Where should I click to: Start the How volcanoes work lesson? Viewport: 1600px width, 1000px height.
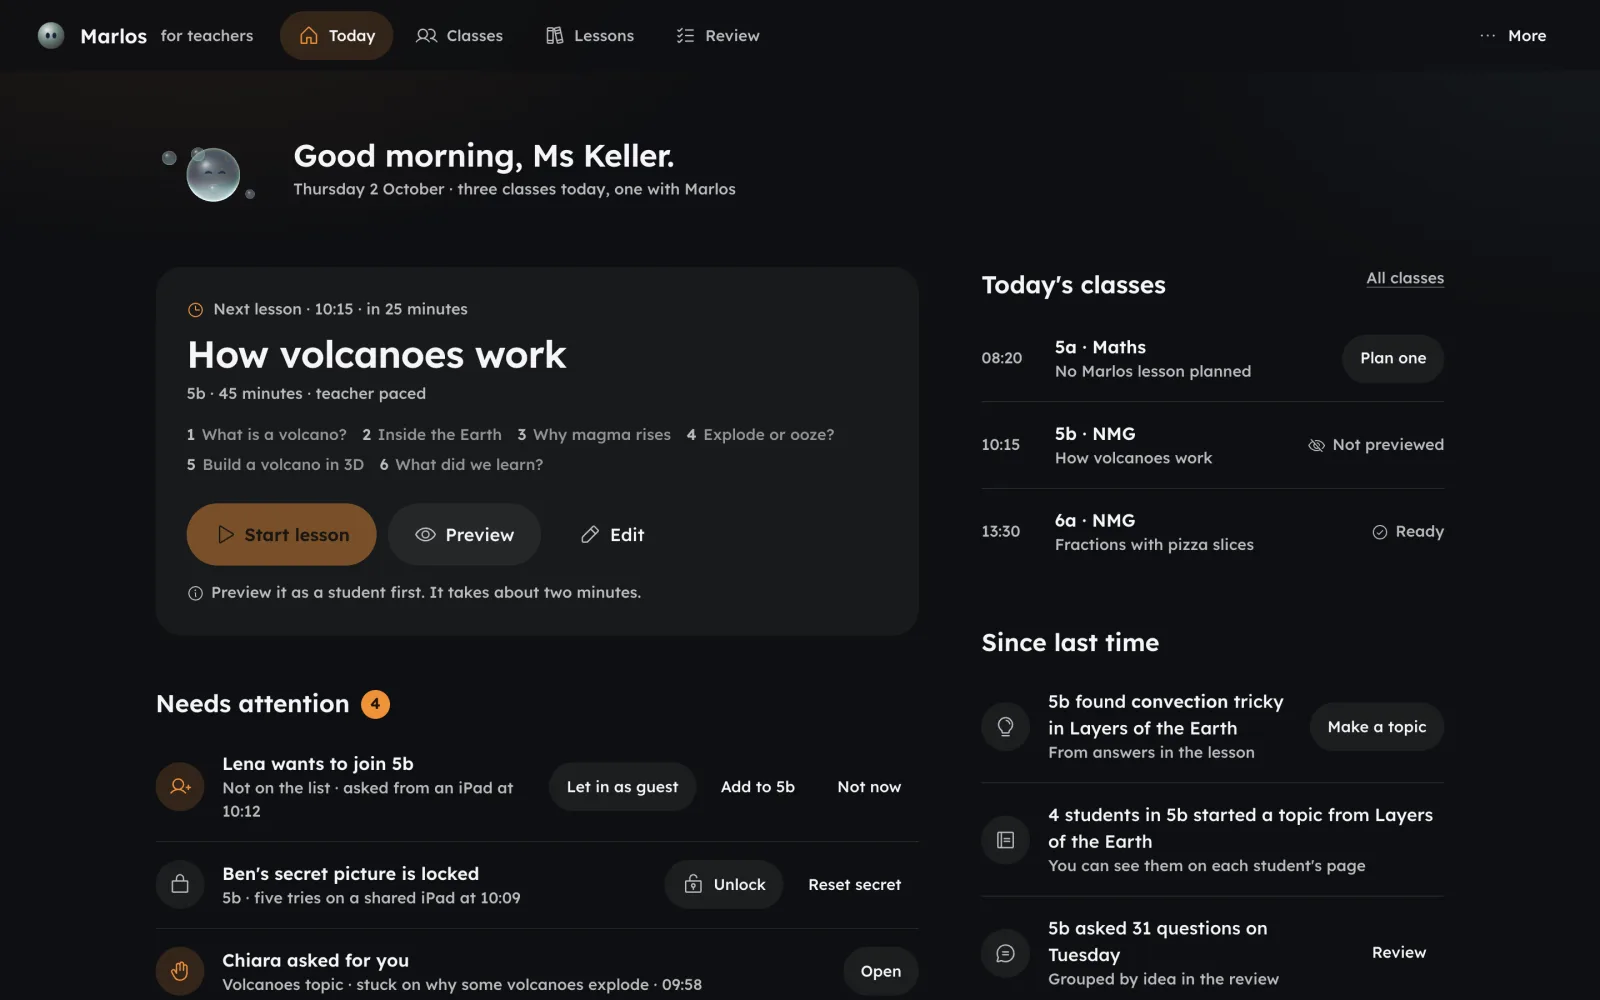[281, 535]
